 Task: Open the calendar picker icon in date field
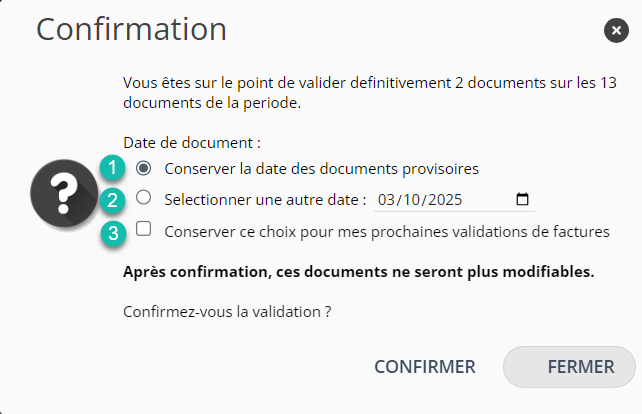click(522, 199)
